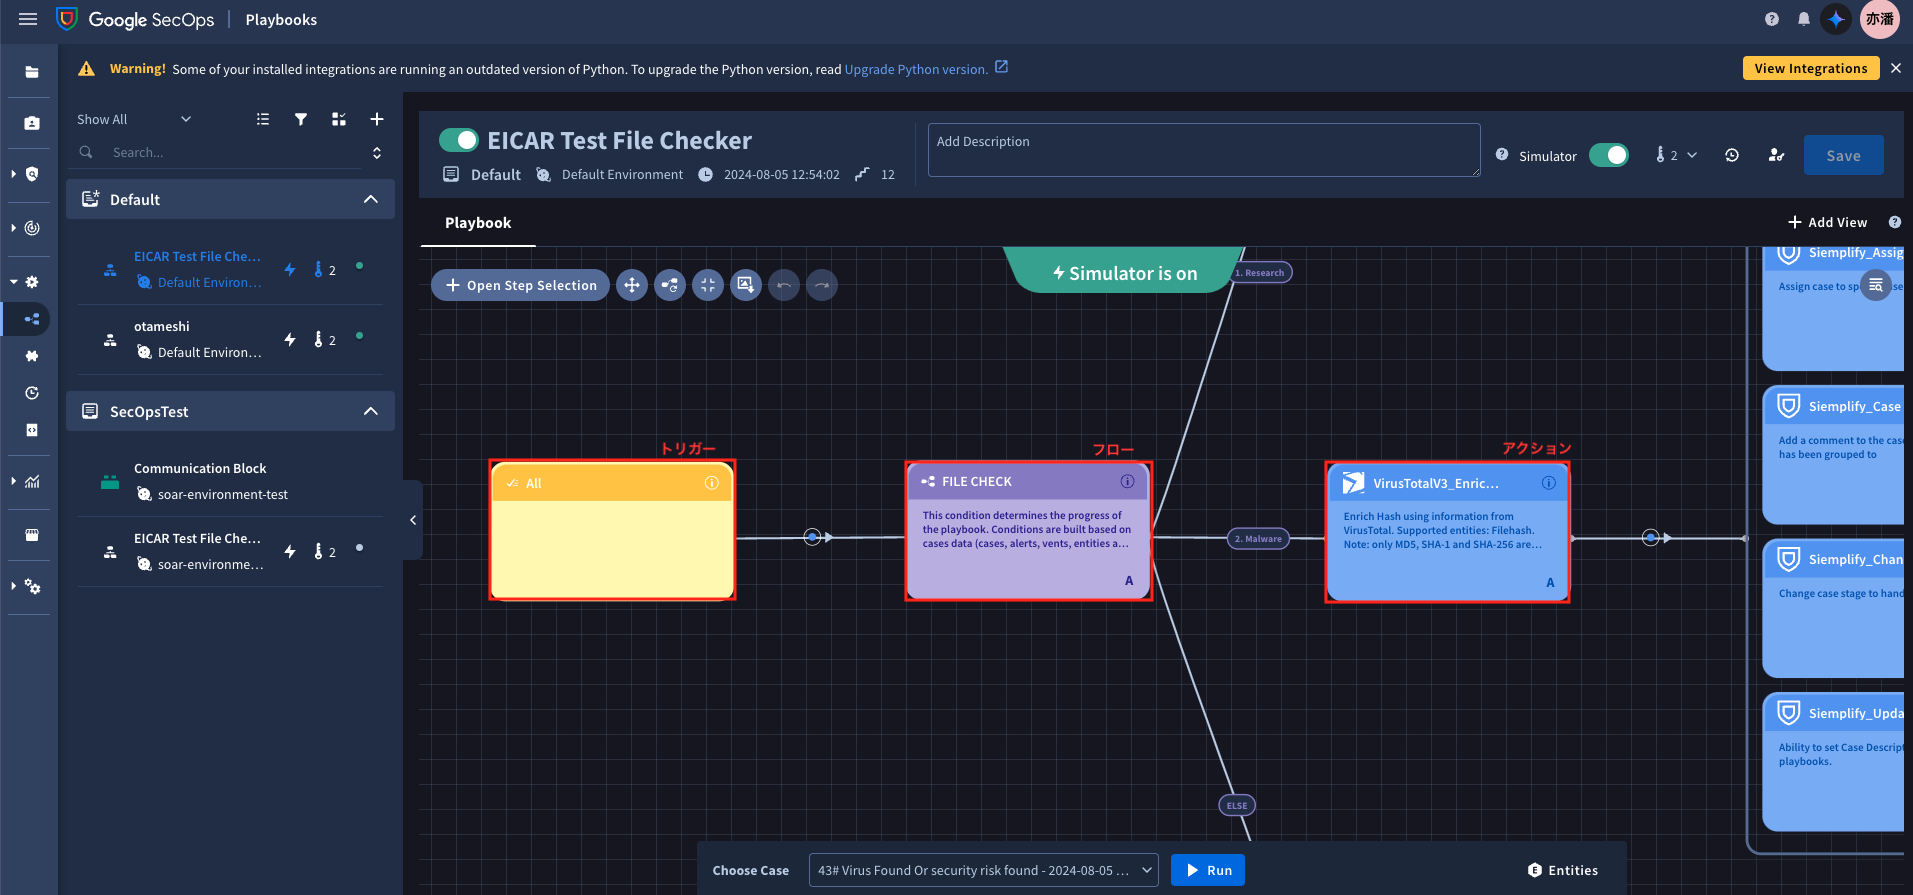
Task: Select Communication Block in SecOpsTest
Action: click(x=230, y=481)
